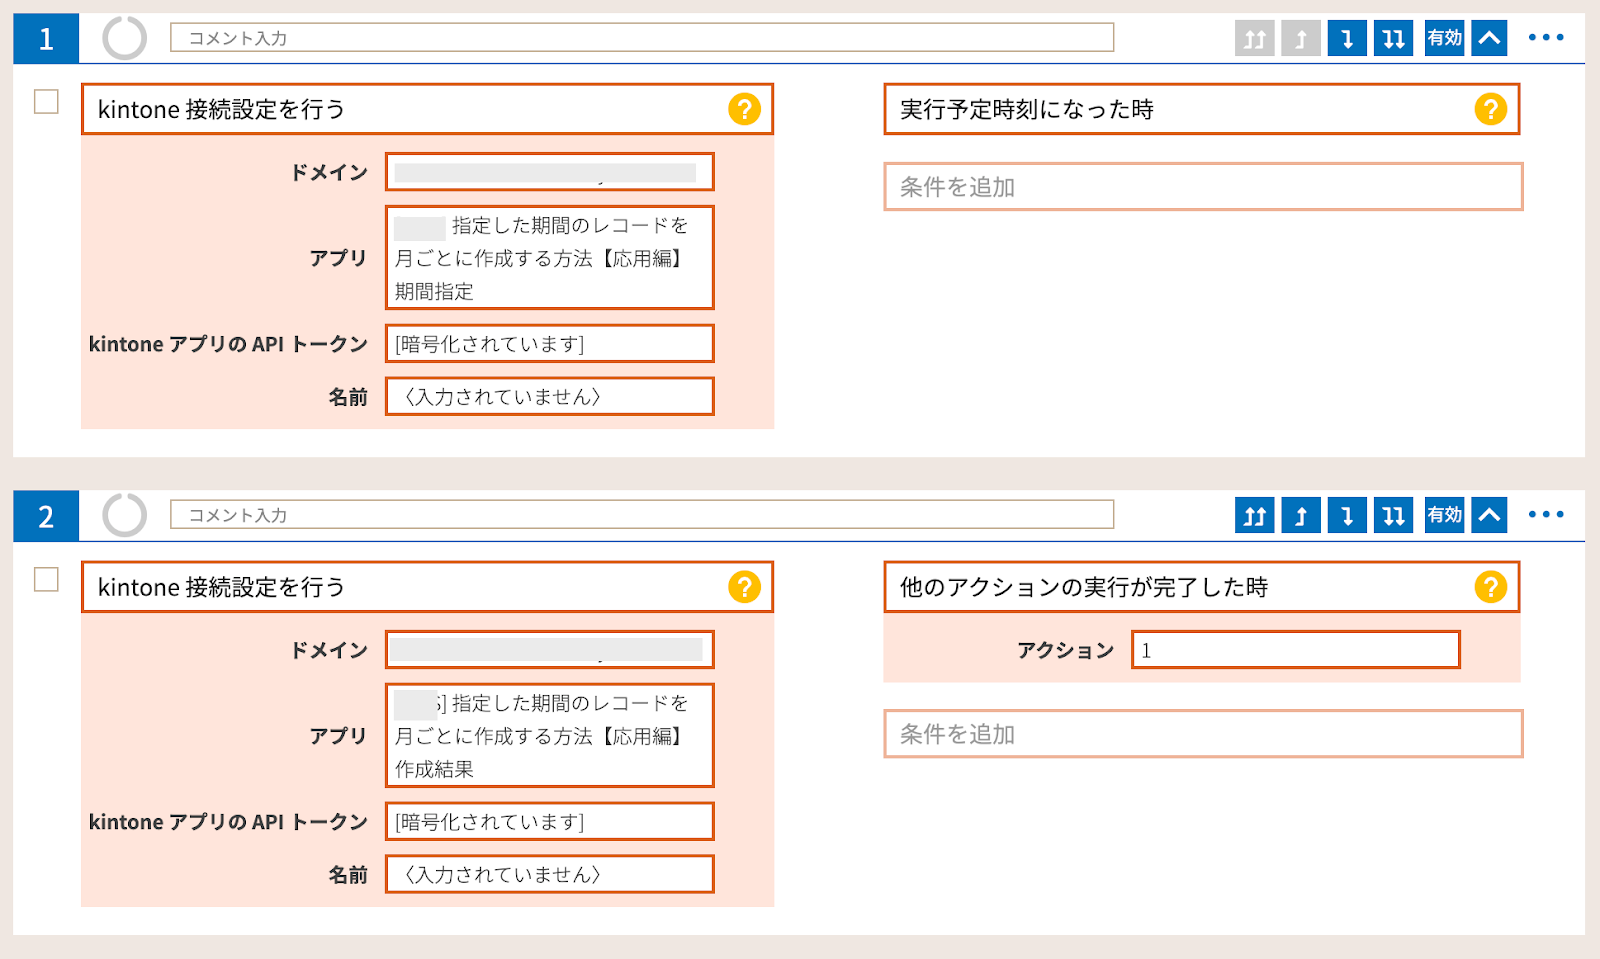Open help for 他のアクションの実行が完了した時
Viewport: 1600px width, 959px height.
pos(1490,587)
